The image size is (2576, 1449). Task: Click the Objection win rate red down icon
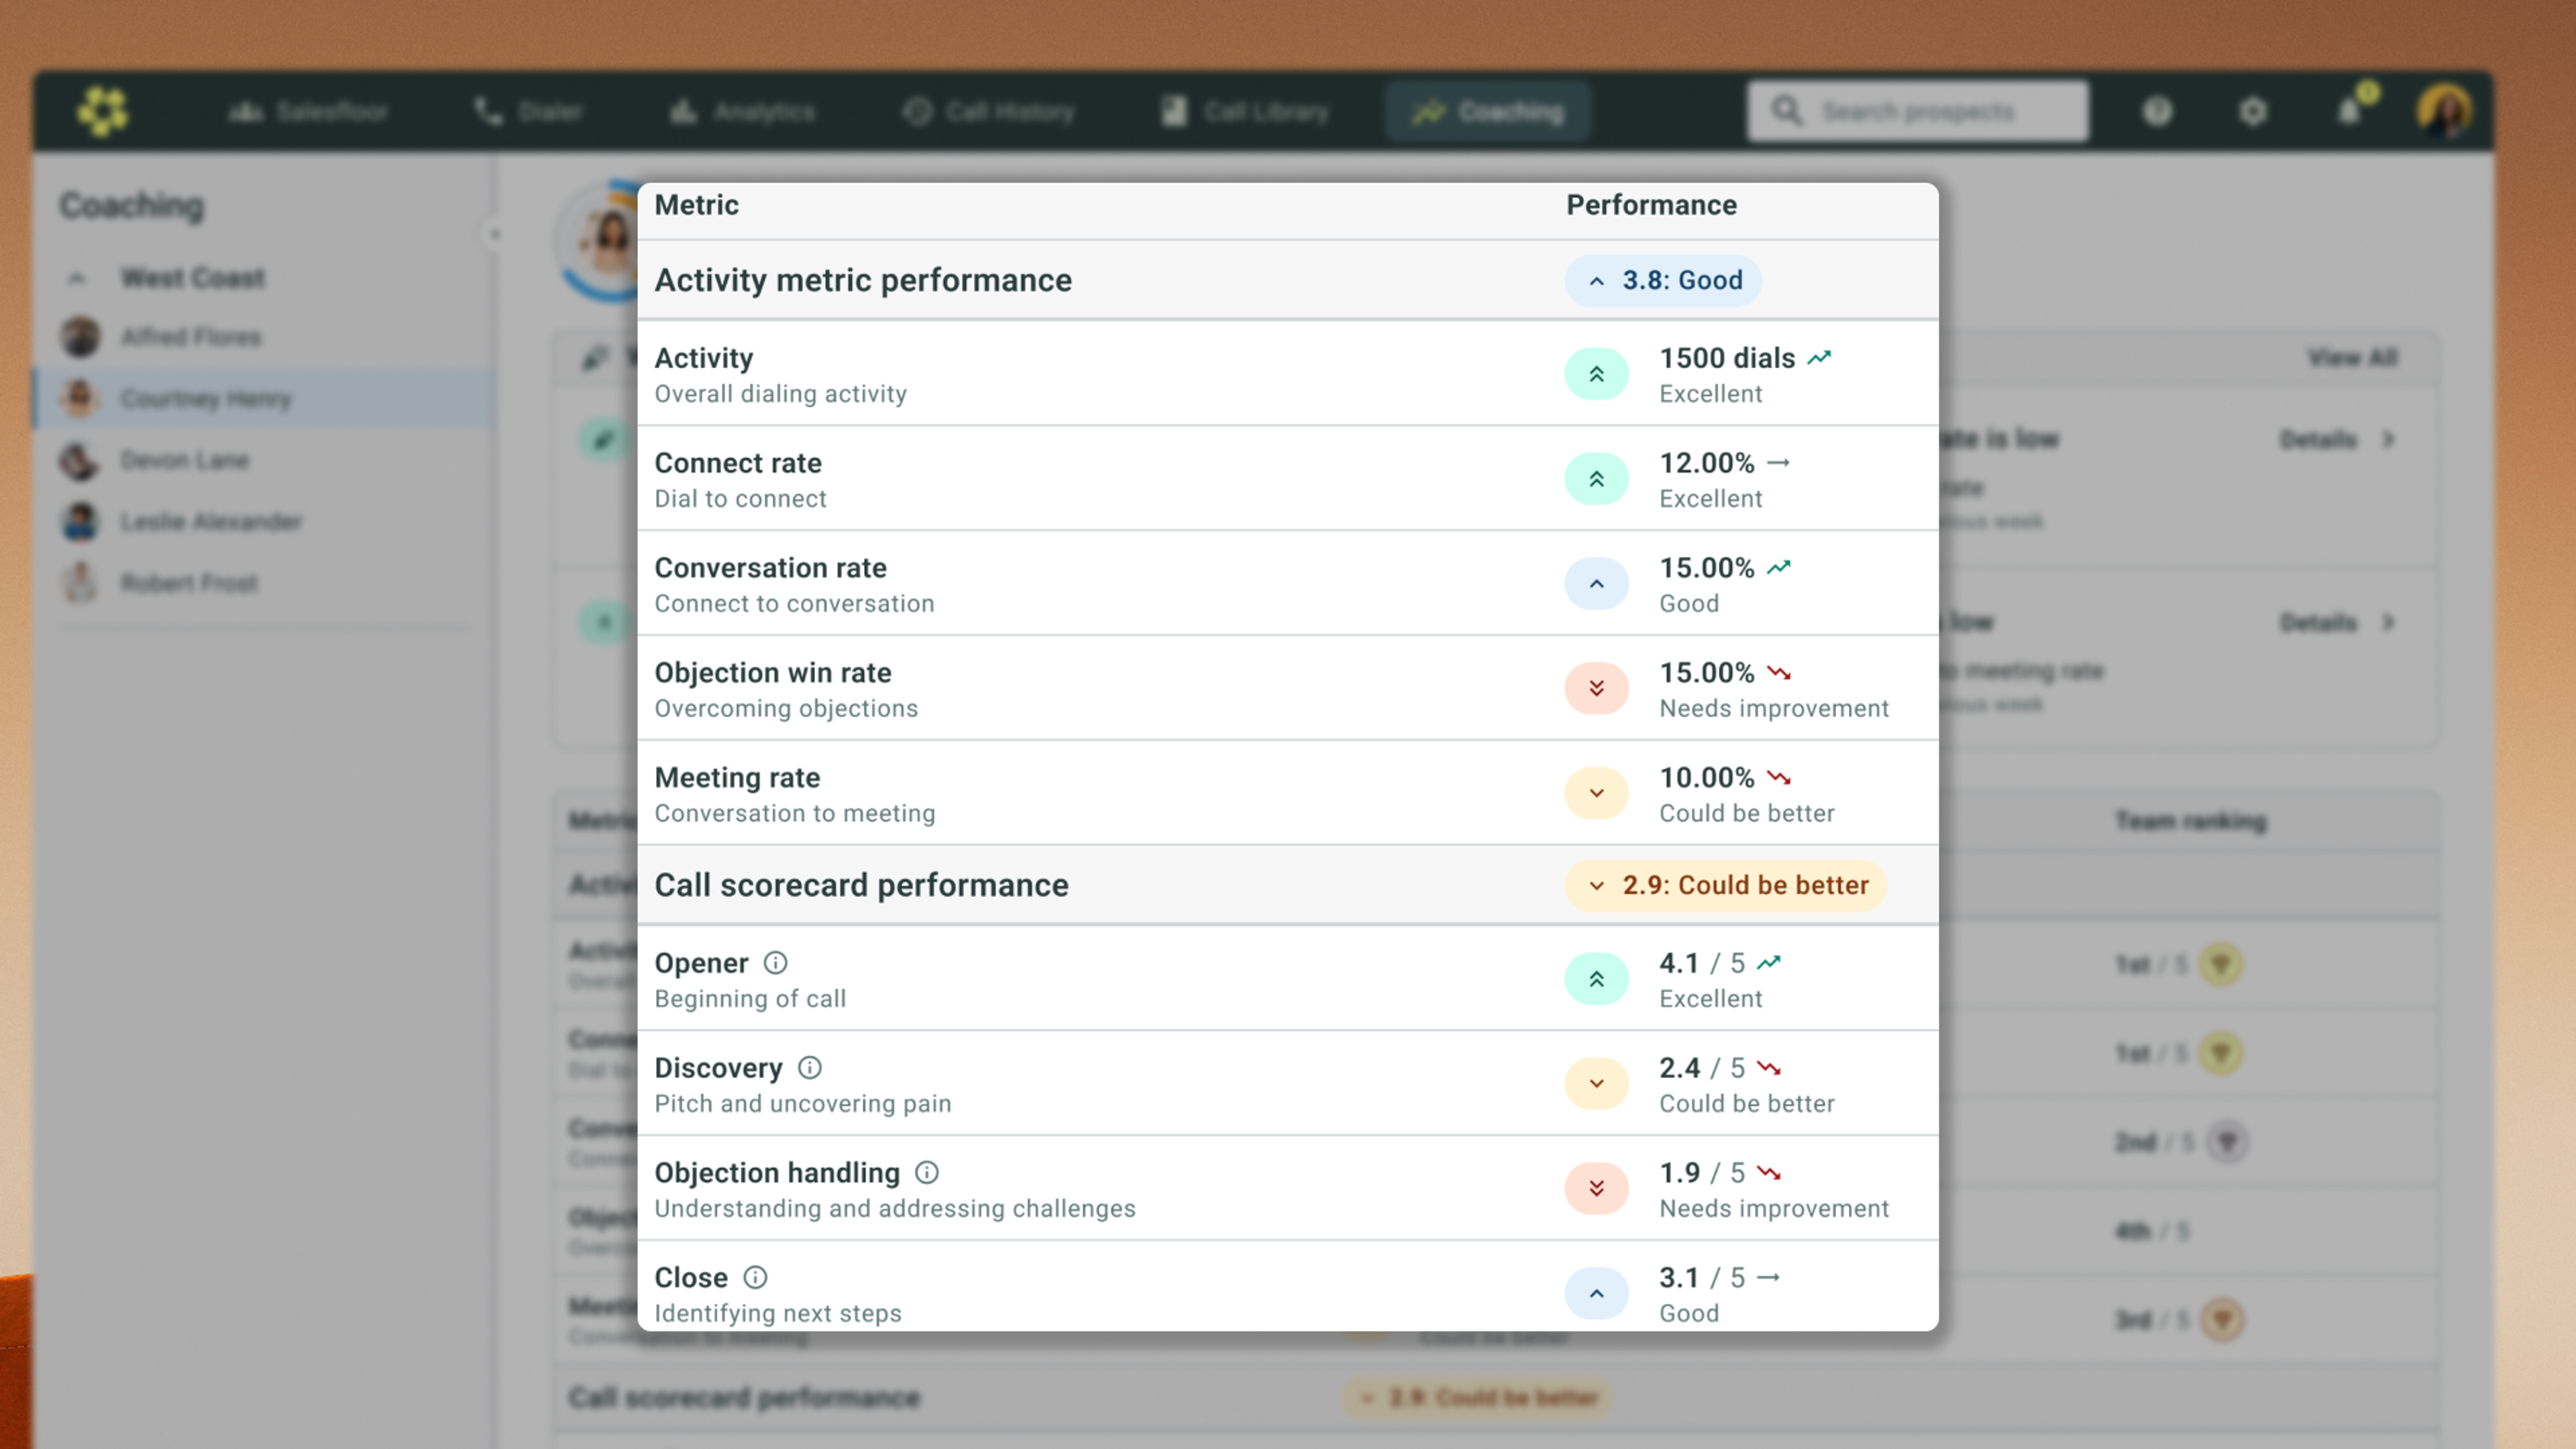pyautogui.click(x=1597, y=688)
